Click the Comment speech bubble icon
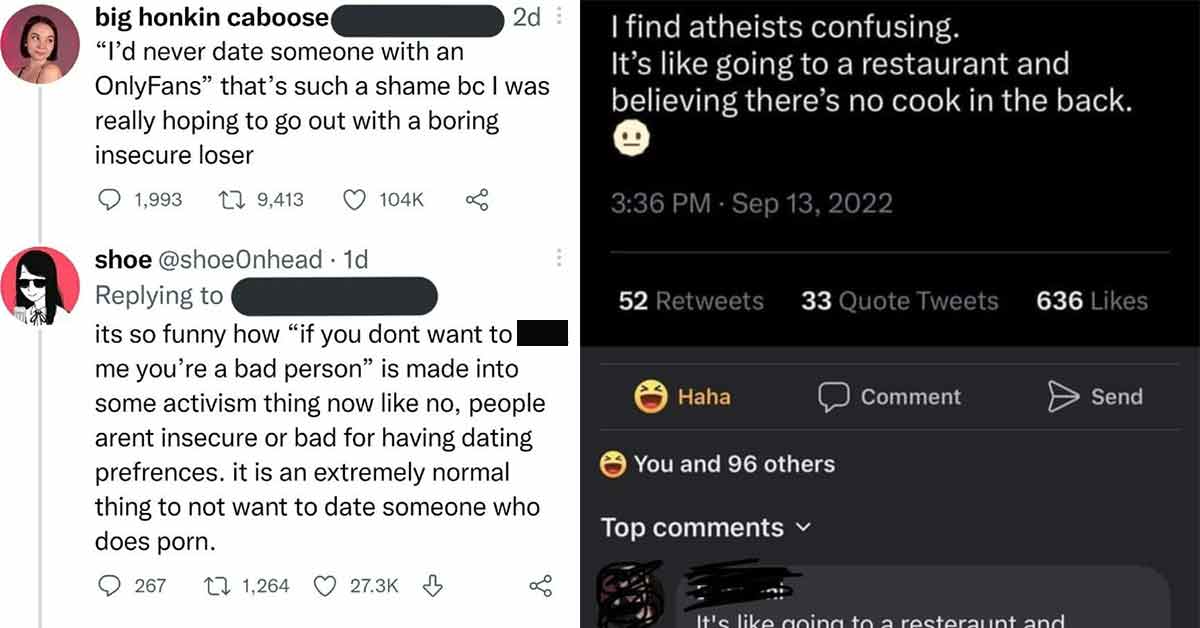The height and width of the screenshot is (628, 1200). tap(832, 396)
